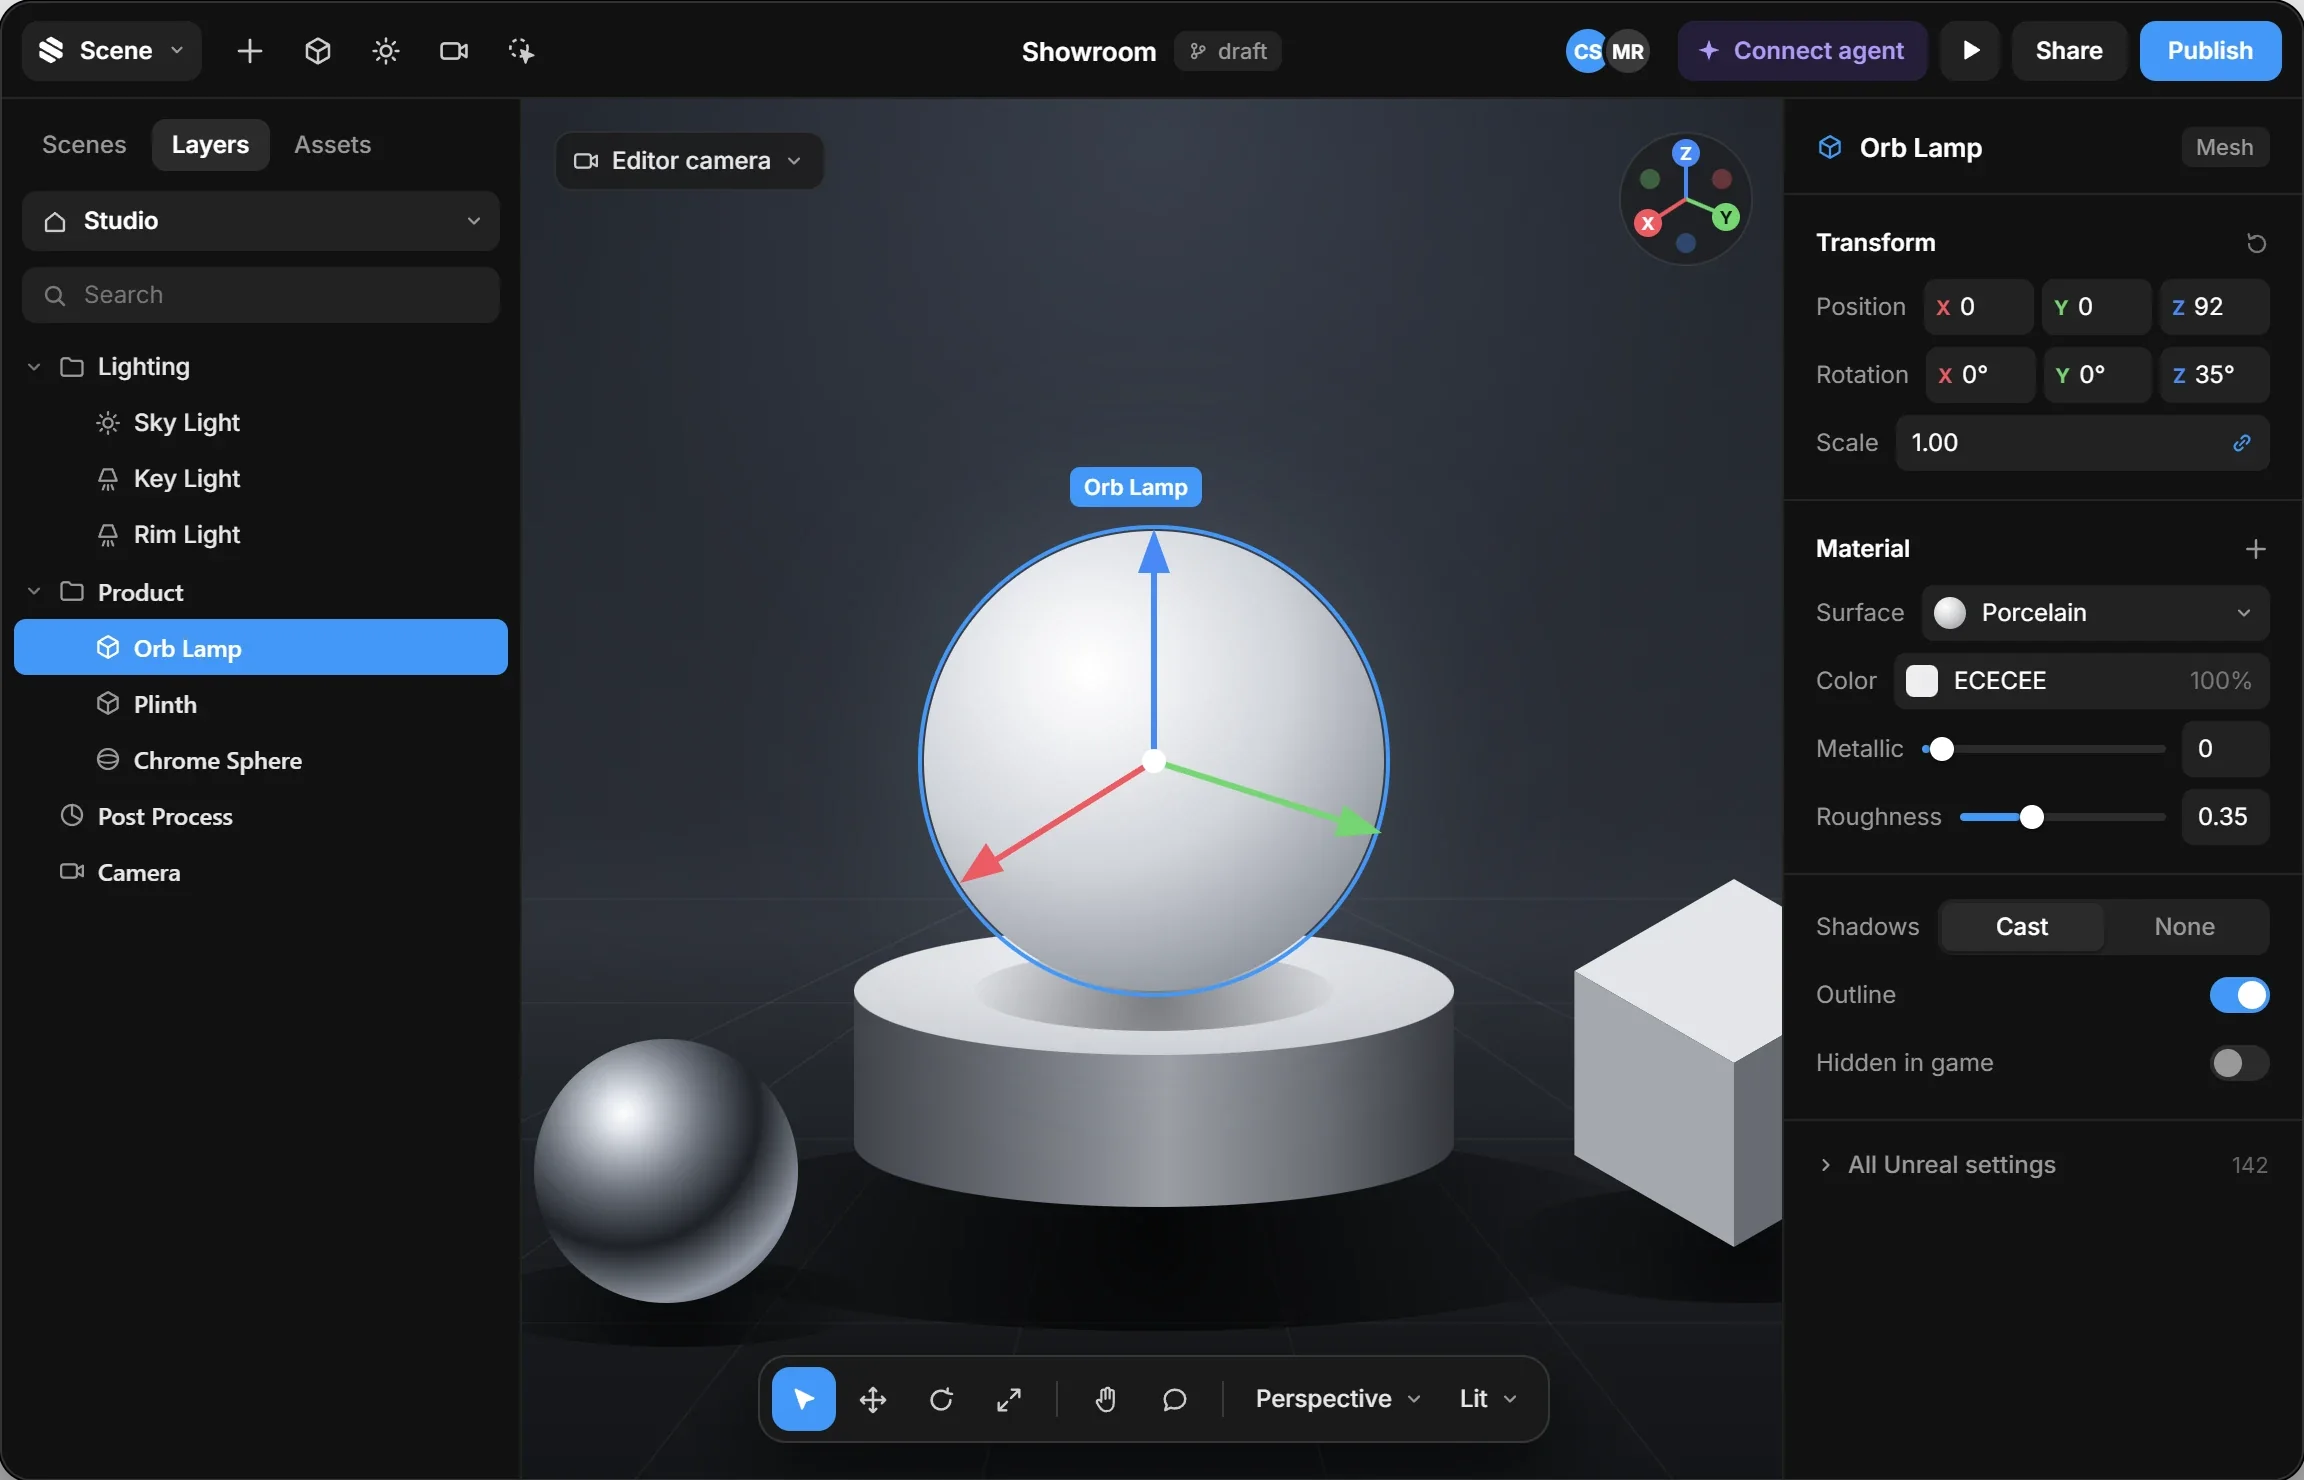Switch to the Assets tab

pos(332,145)
